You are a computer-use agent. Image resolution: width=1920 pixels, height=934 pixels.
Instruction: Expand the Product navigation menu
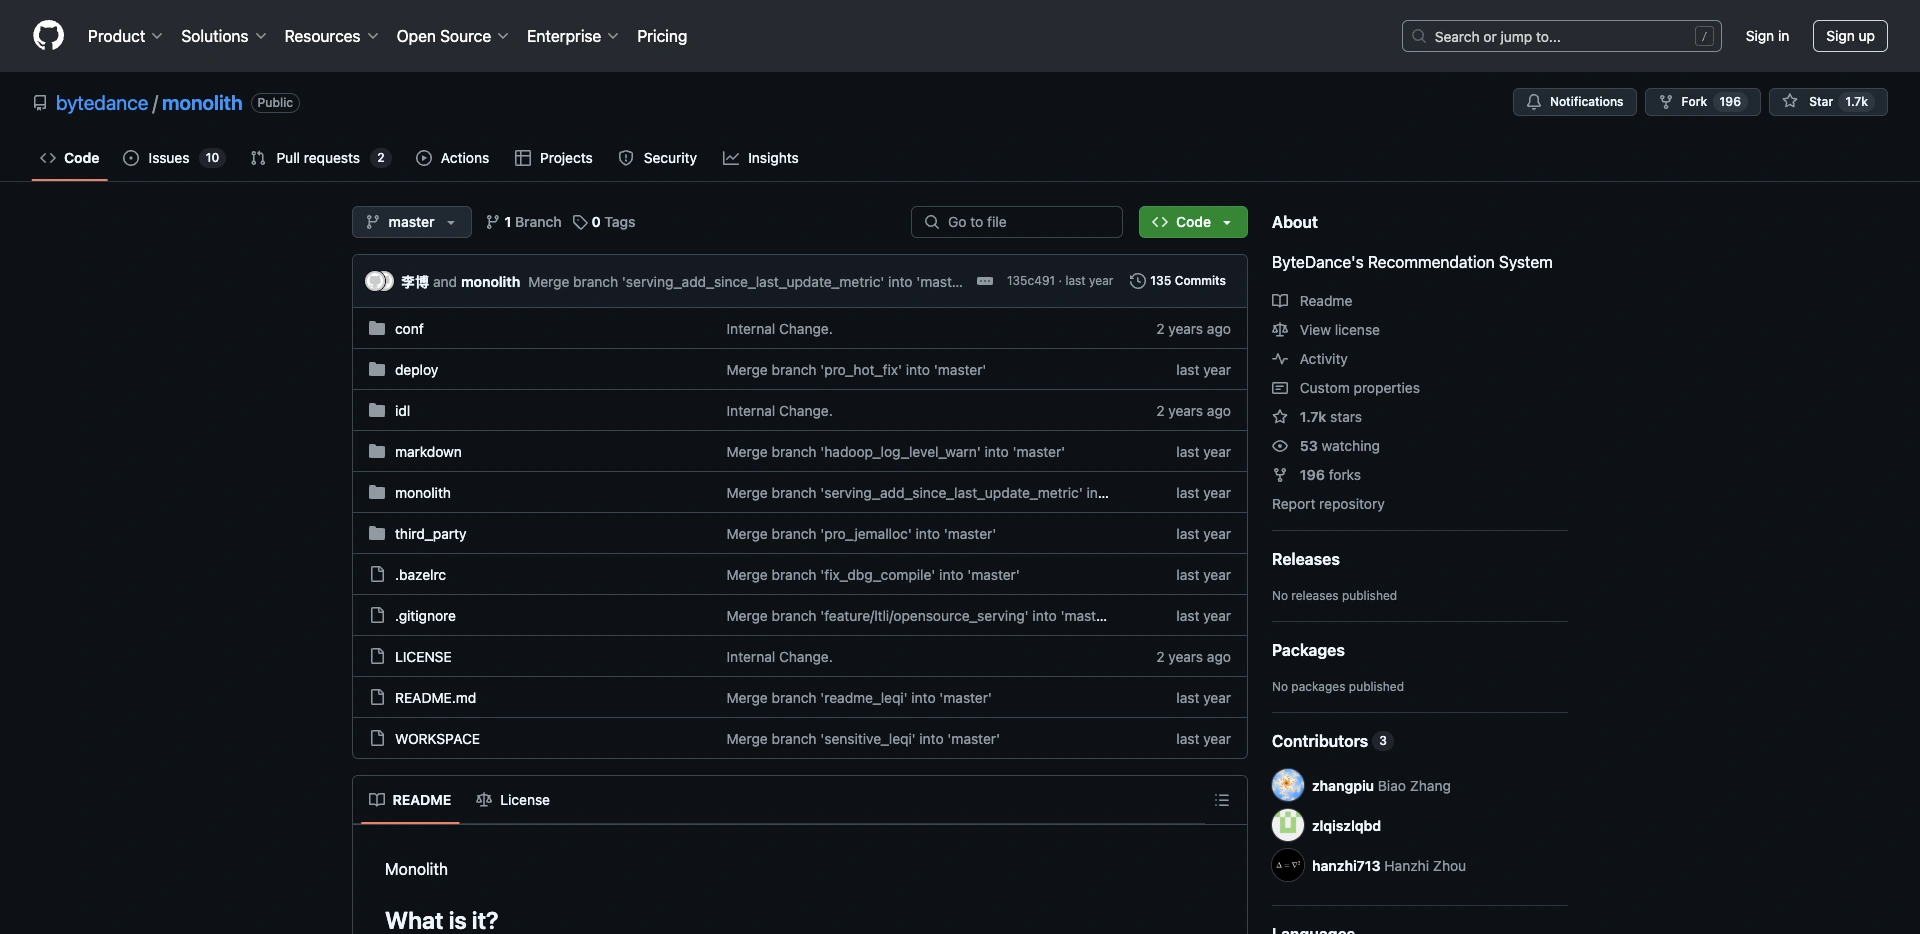124,36
